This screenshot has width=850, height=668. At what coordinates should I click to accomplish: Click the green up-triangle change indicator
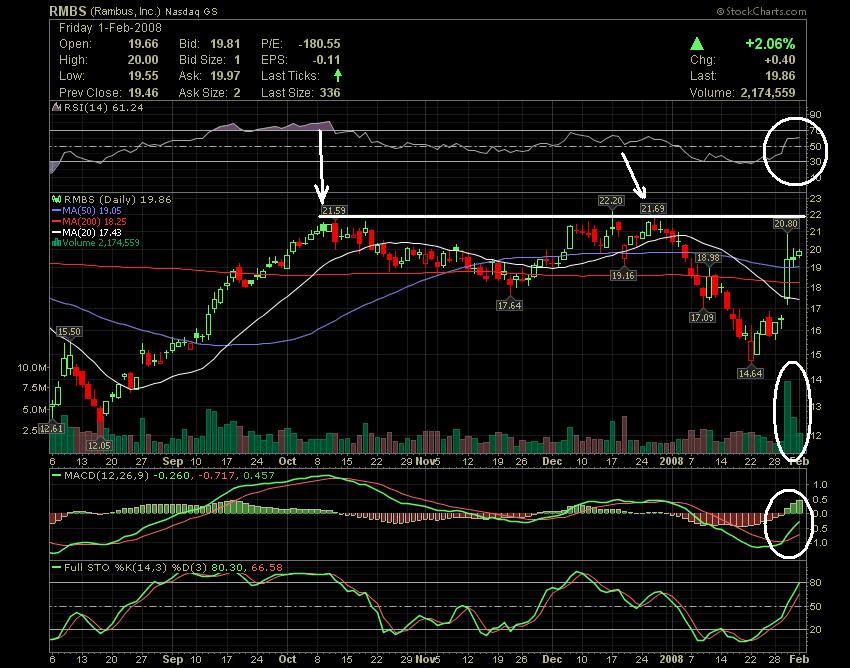(697, 44)
